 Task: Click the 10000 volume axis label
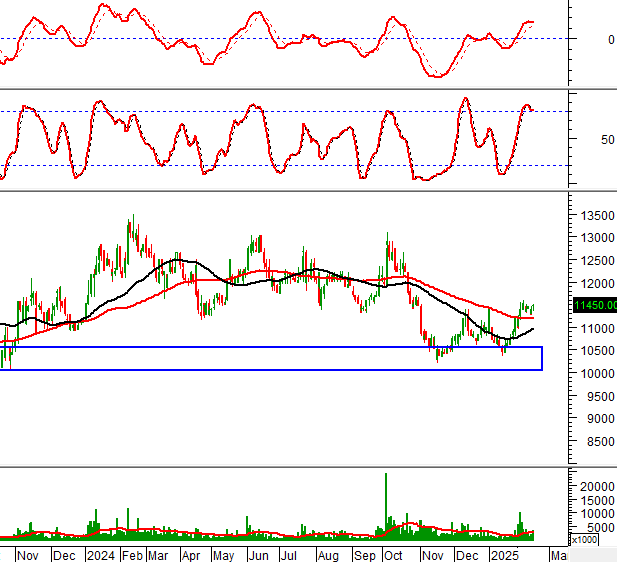(x=597, y=514)
